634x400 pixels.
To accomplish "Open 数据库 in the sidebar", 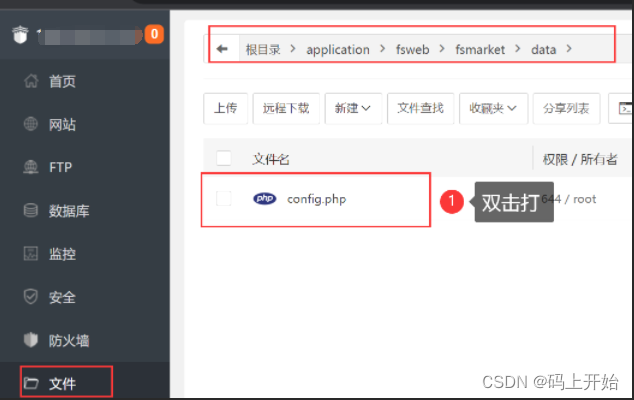I will [x=69, y=211].
